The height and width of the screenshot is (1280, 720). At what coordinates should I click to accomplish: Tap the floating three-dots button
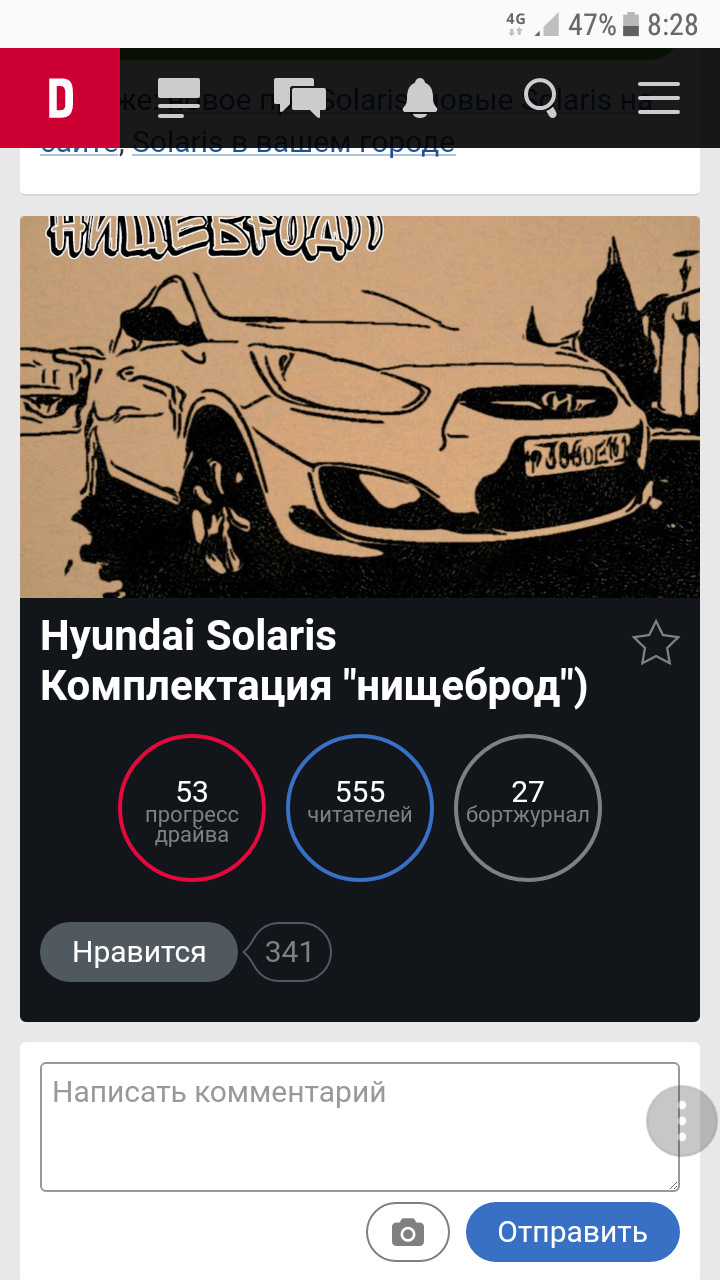(x=682, y=1121)
